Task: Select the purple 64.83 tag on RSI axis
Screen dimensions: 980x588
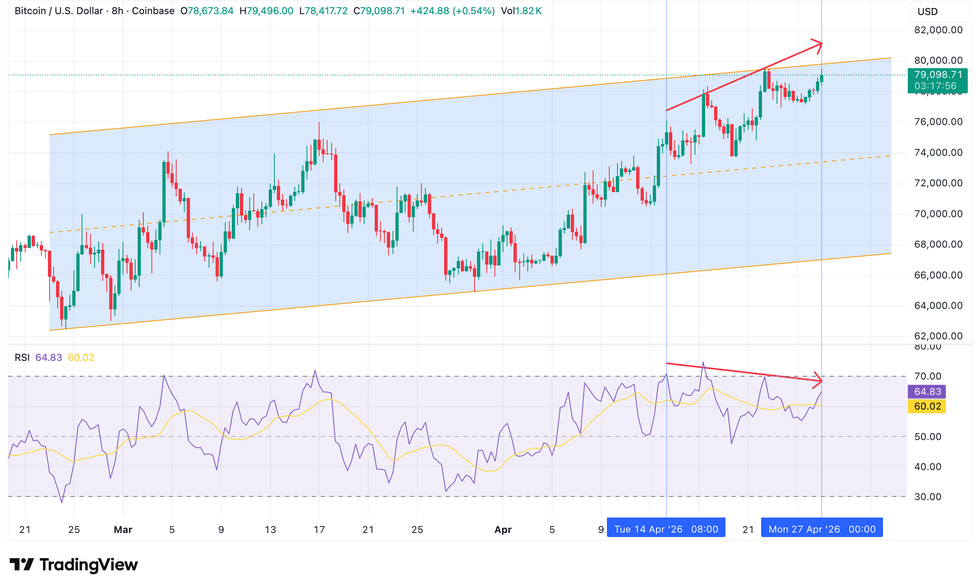Action: coord(936,392)
